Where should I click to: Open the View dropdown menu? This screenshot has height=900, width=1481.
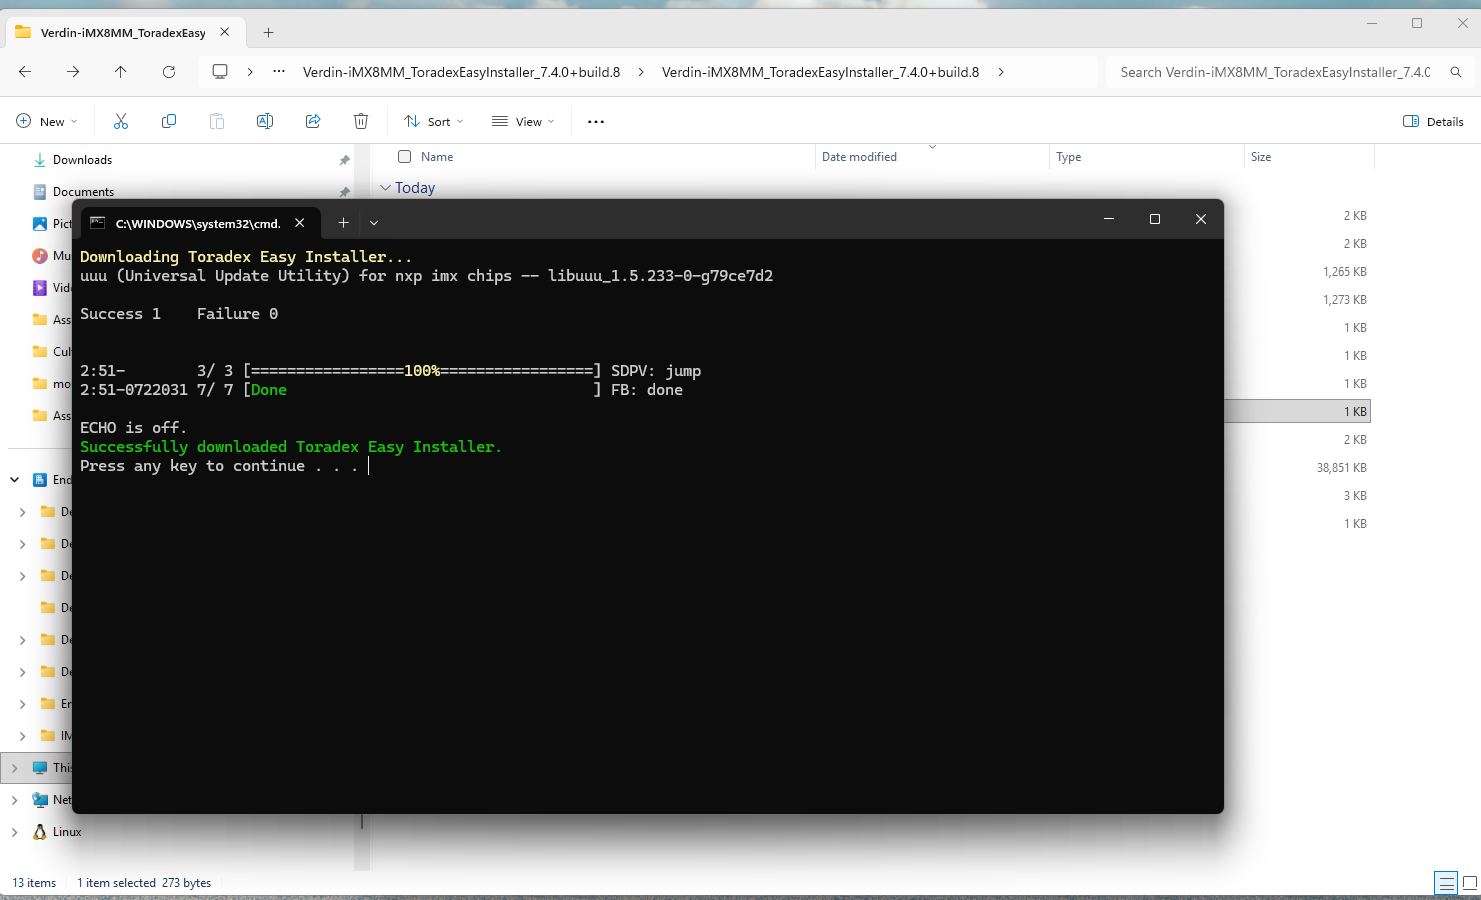[523, 121]
